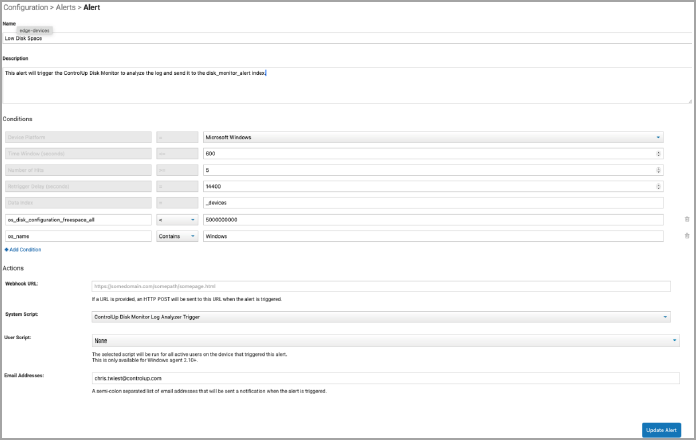696x440 pixels.
Task: Click the Add Condition link
Action: coord(25,249)
